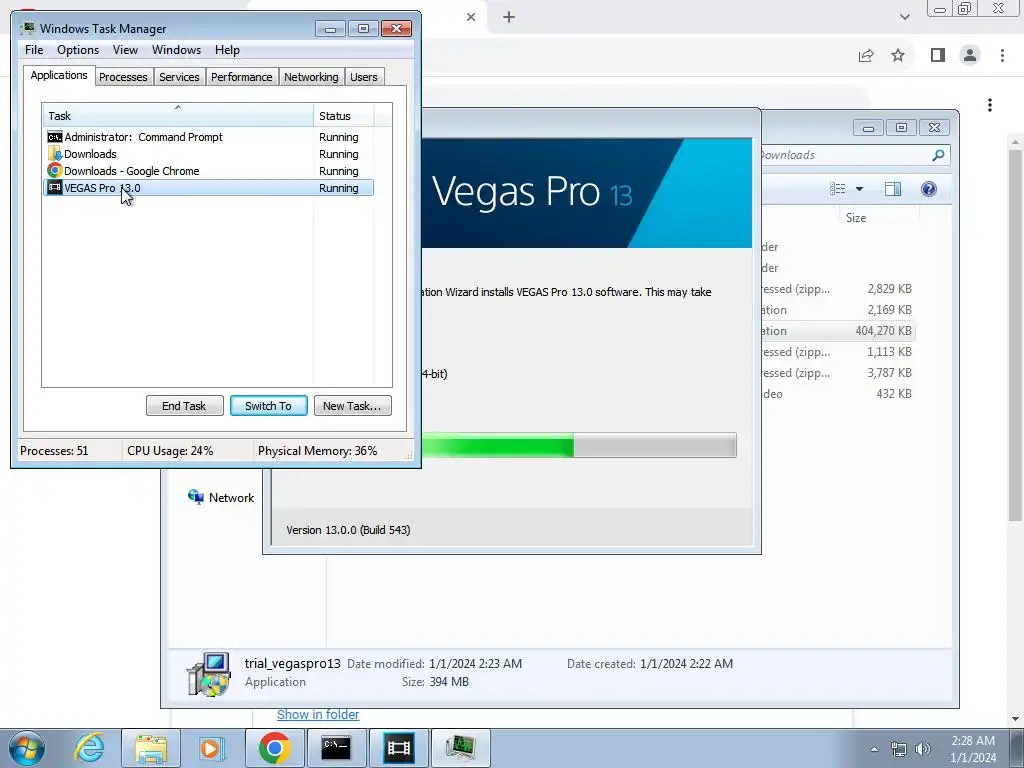Click the Vegas Pro installer progress bar
1024x768 pixels.
coord(579,445)
